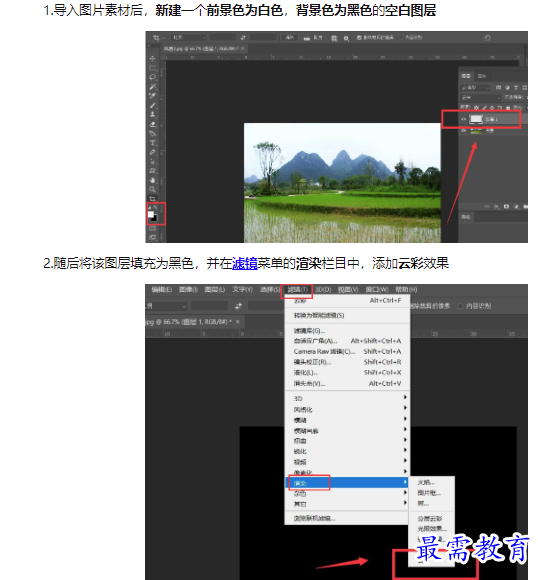Click the straighten icon in the options bar

coord(307,38)
